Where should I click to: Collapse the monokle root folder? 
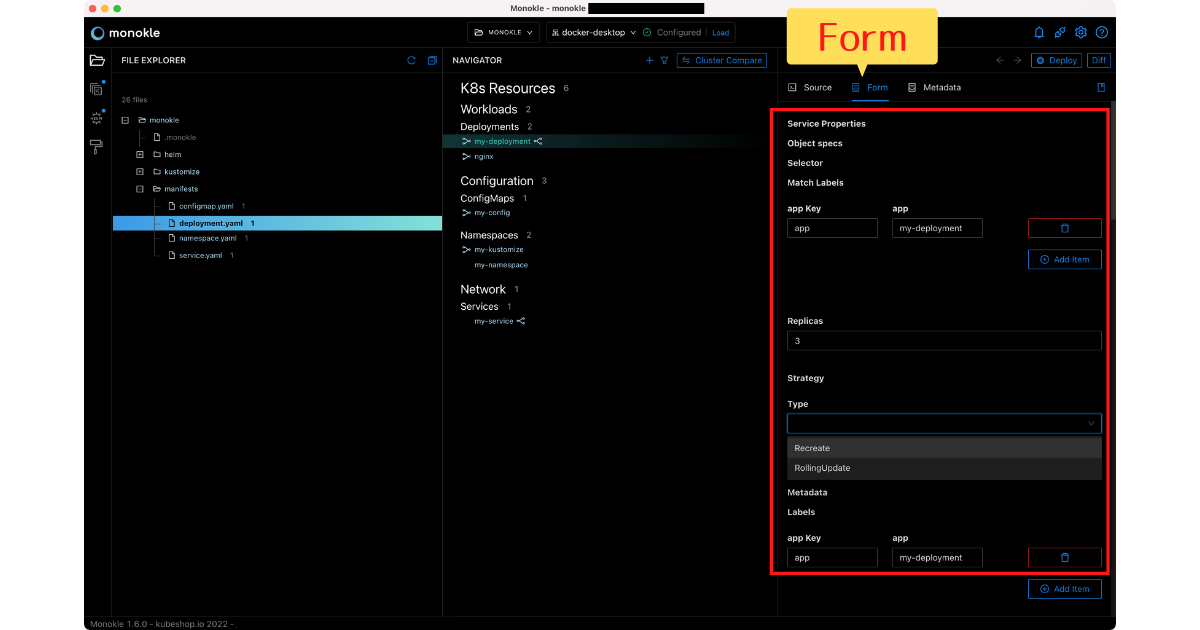(x=125, y=120)
